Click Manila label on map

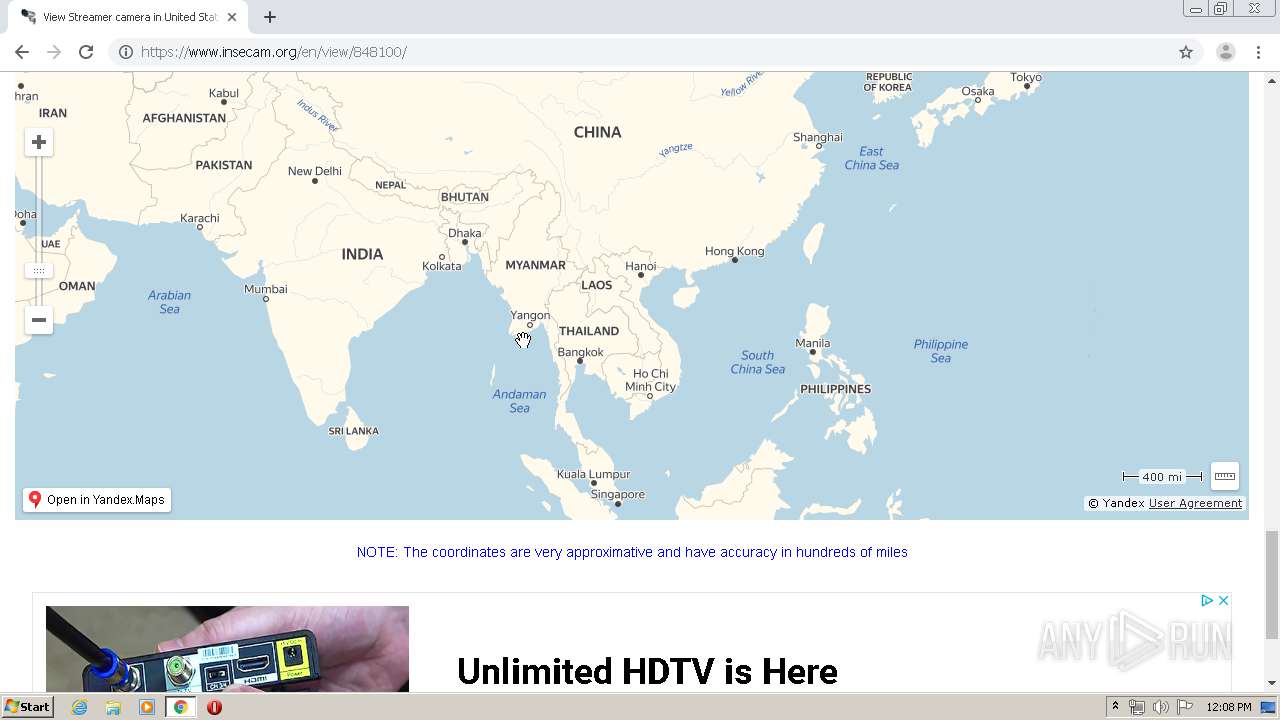(x=812, y=343)
